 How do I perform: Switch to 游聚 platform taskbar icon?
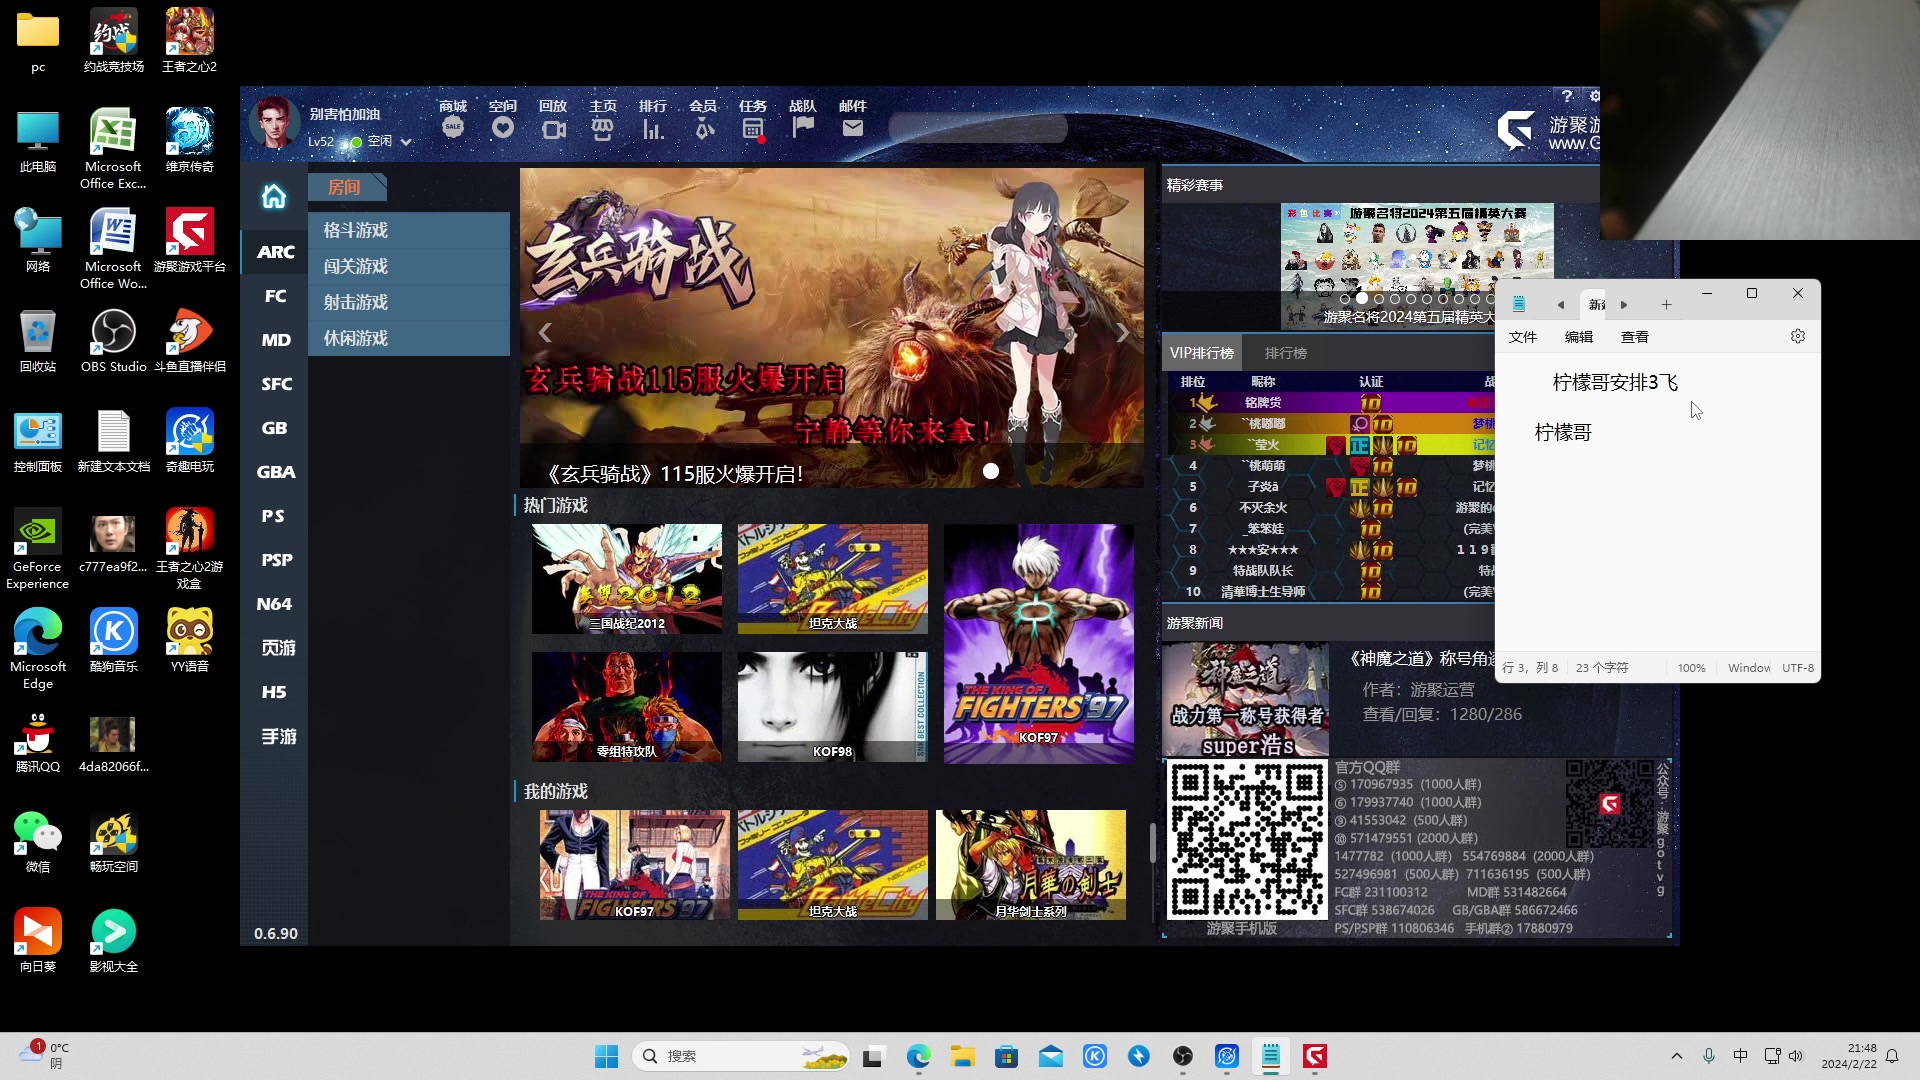1315,1056
